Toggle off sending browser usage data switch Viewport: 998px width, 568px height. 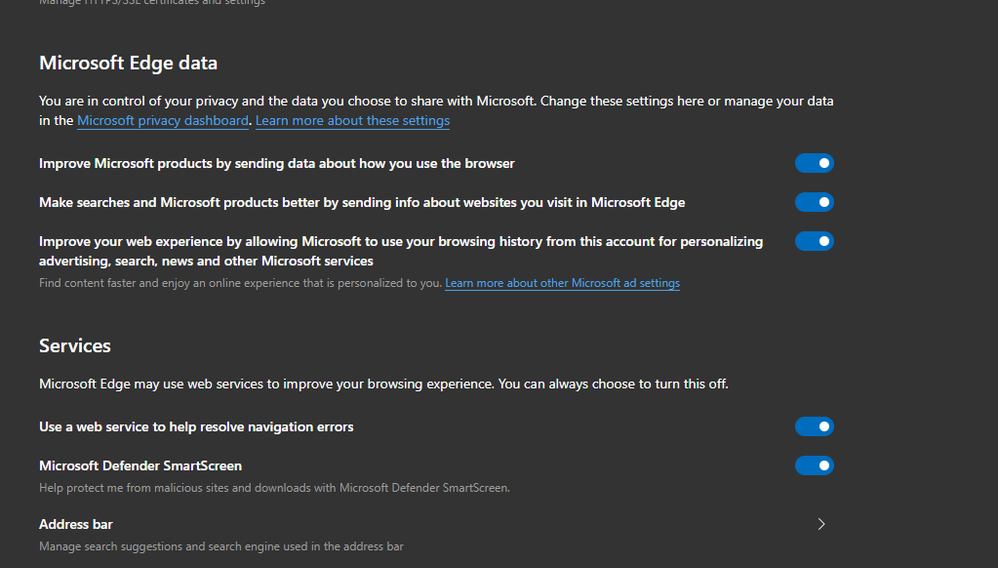click(814, 163)
